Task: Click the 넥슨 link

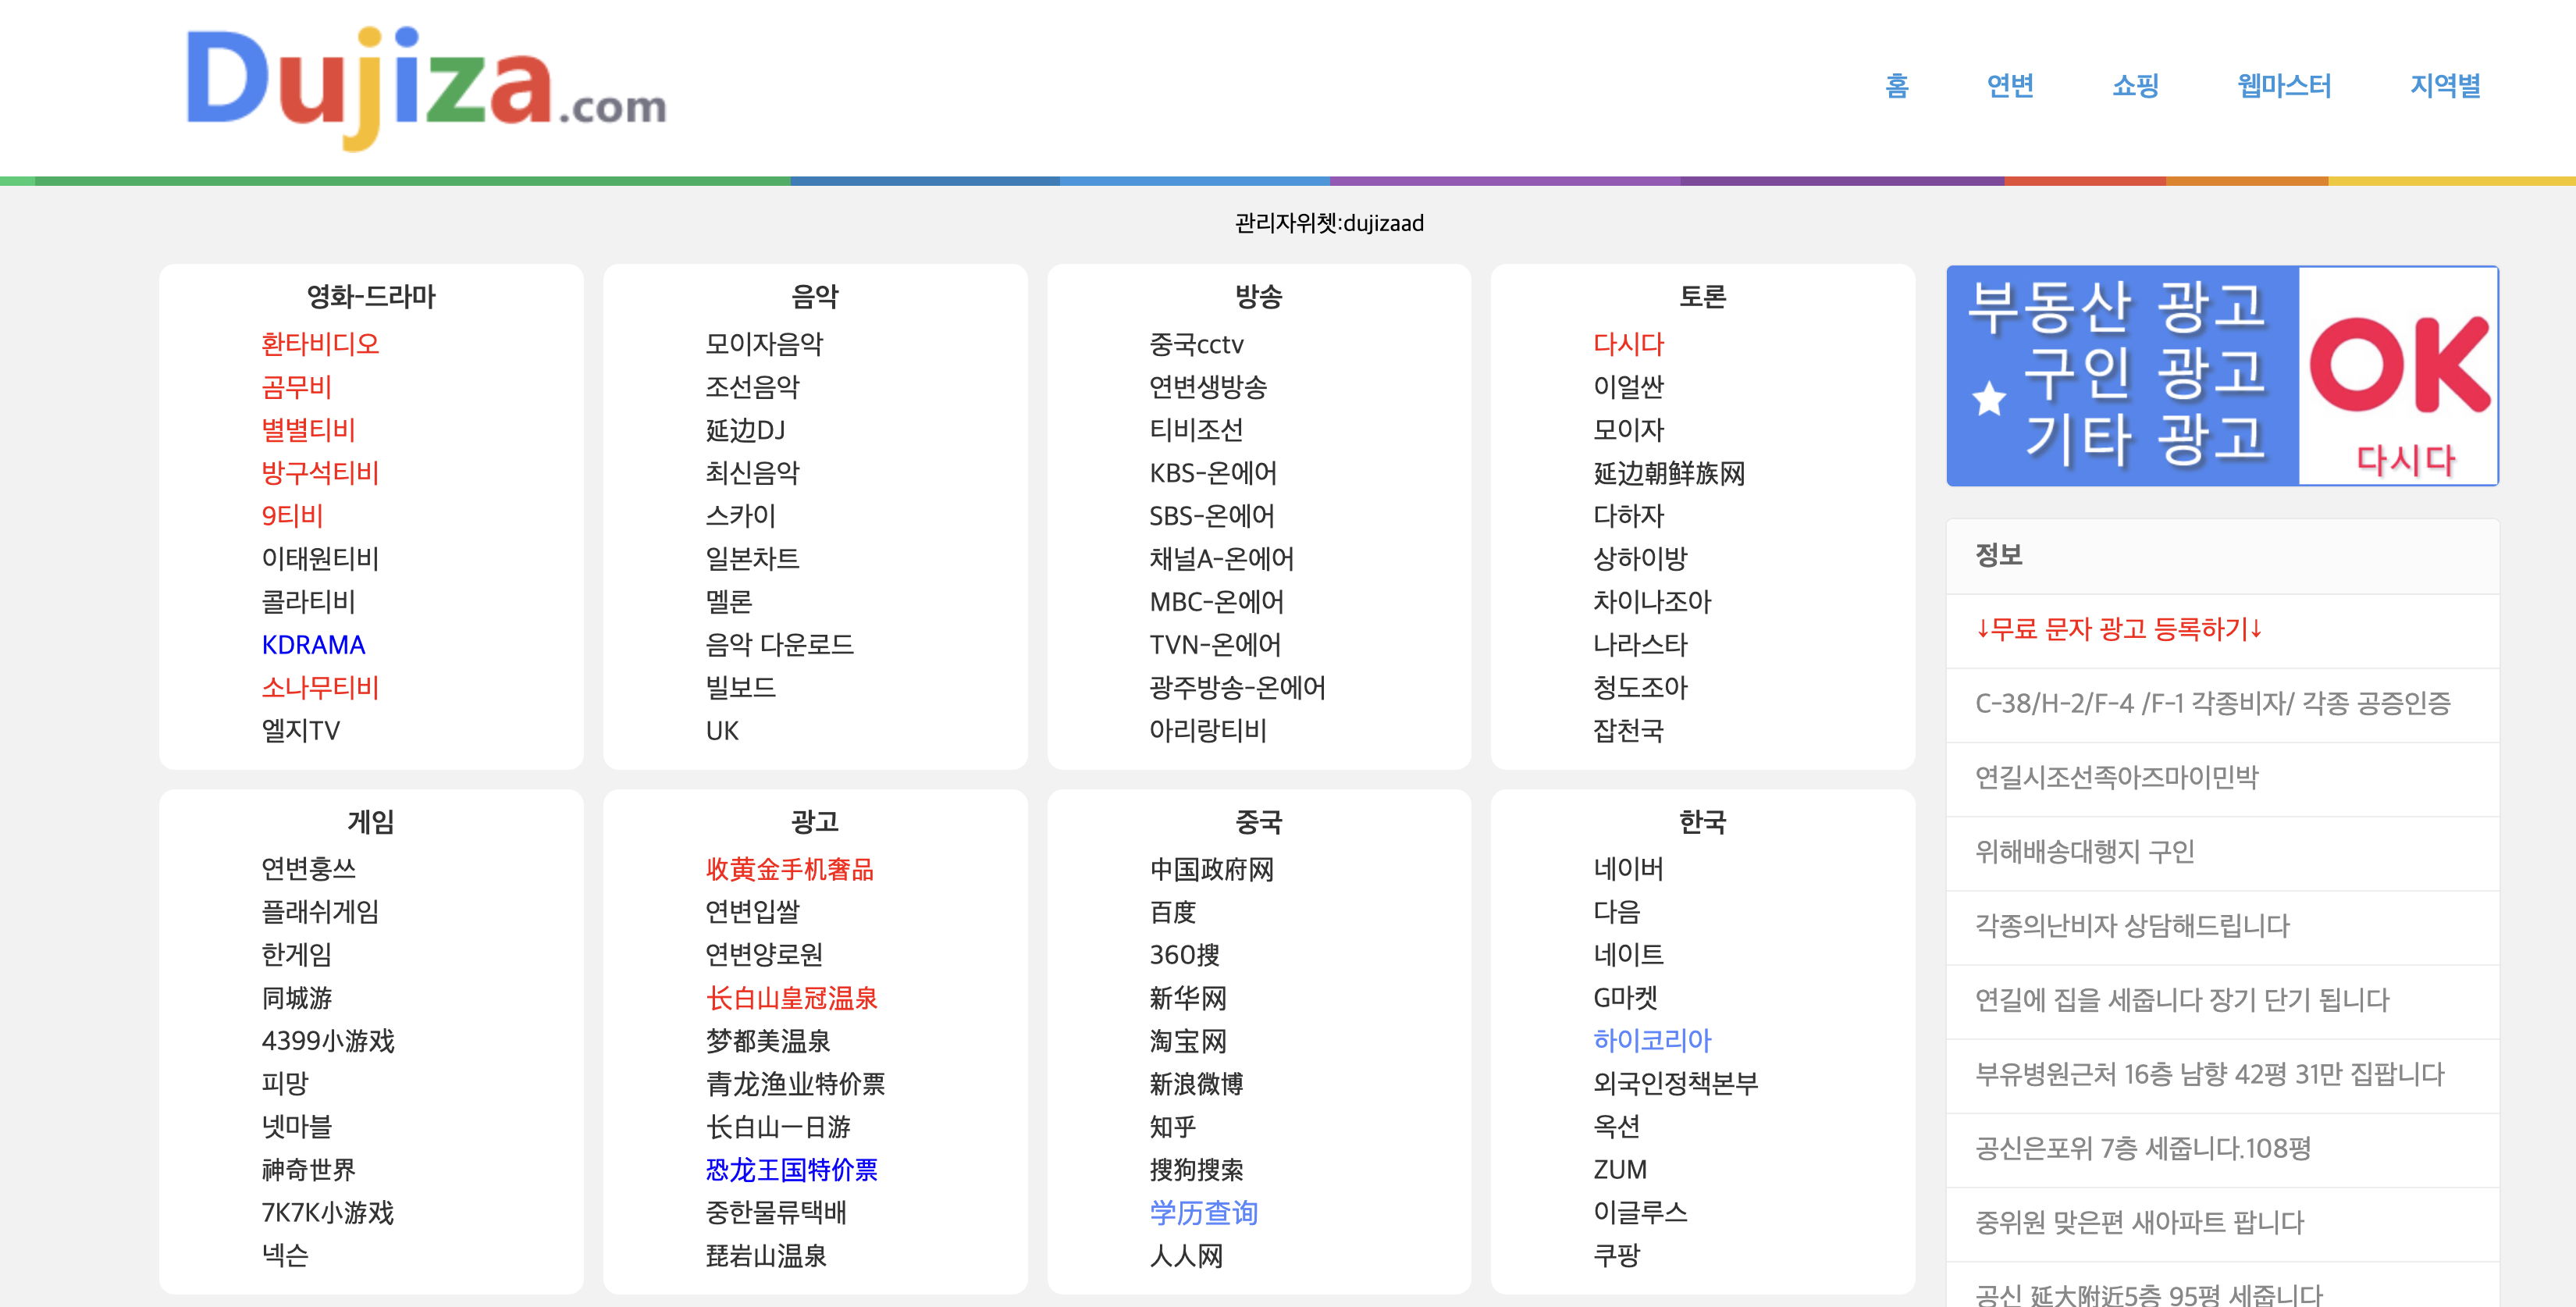Action: click(x=284, y=1256)
